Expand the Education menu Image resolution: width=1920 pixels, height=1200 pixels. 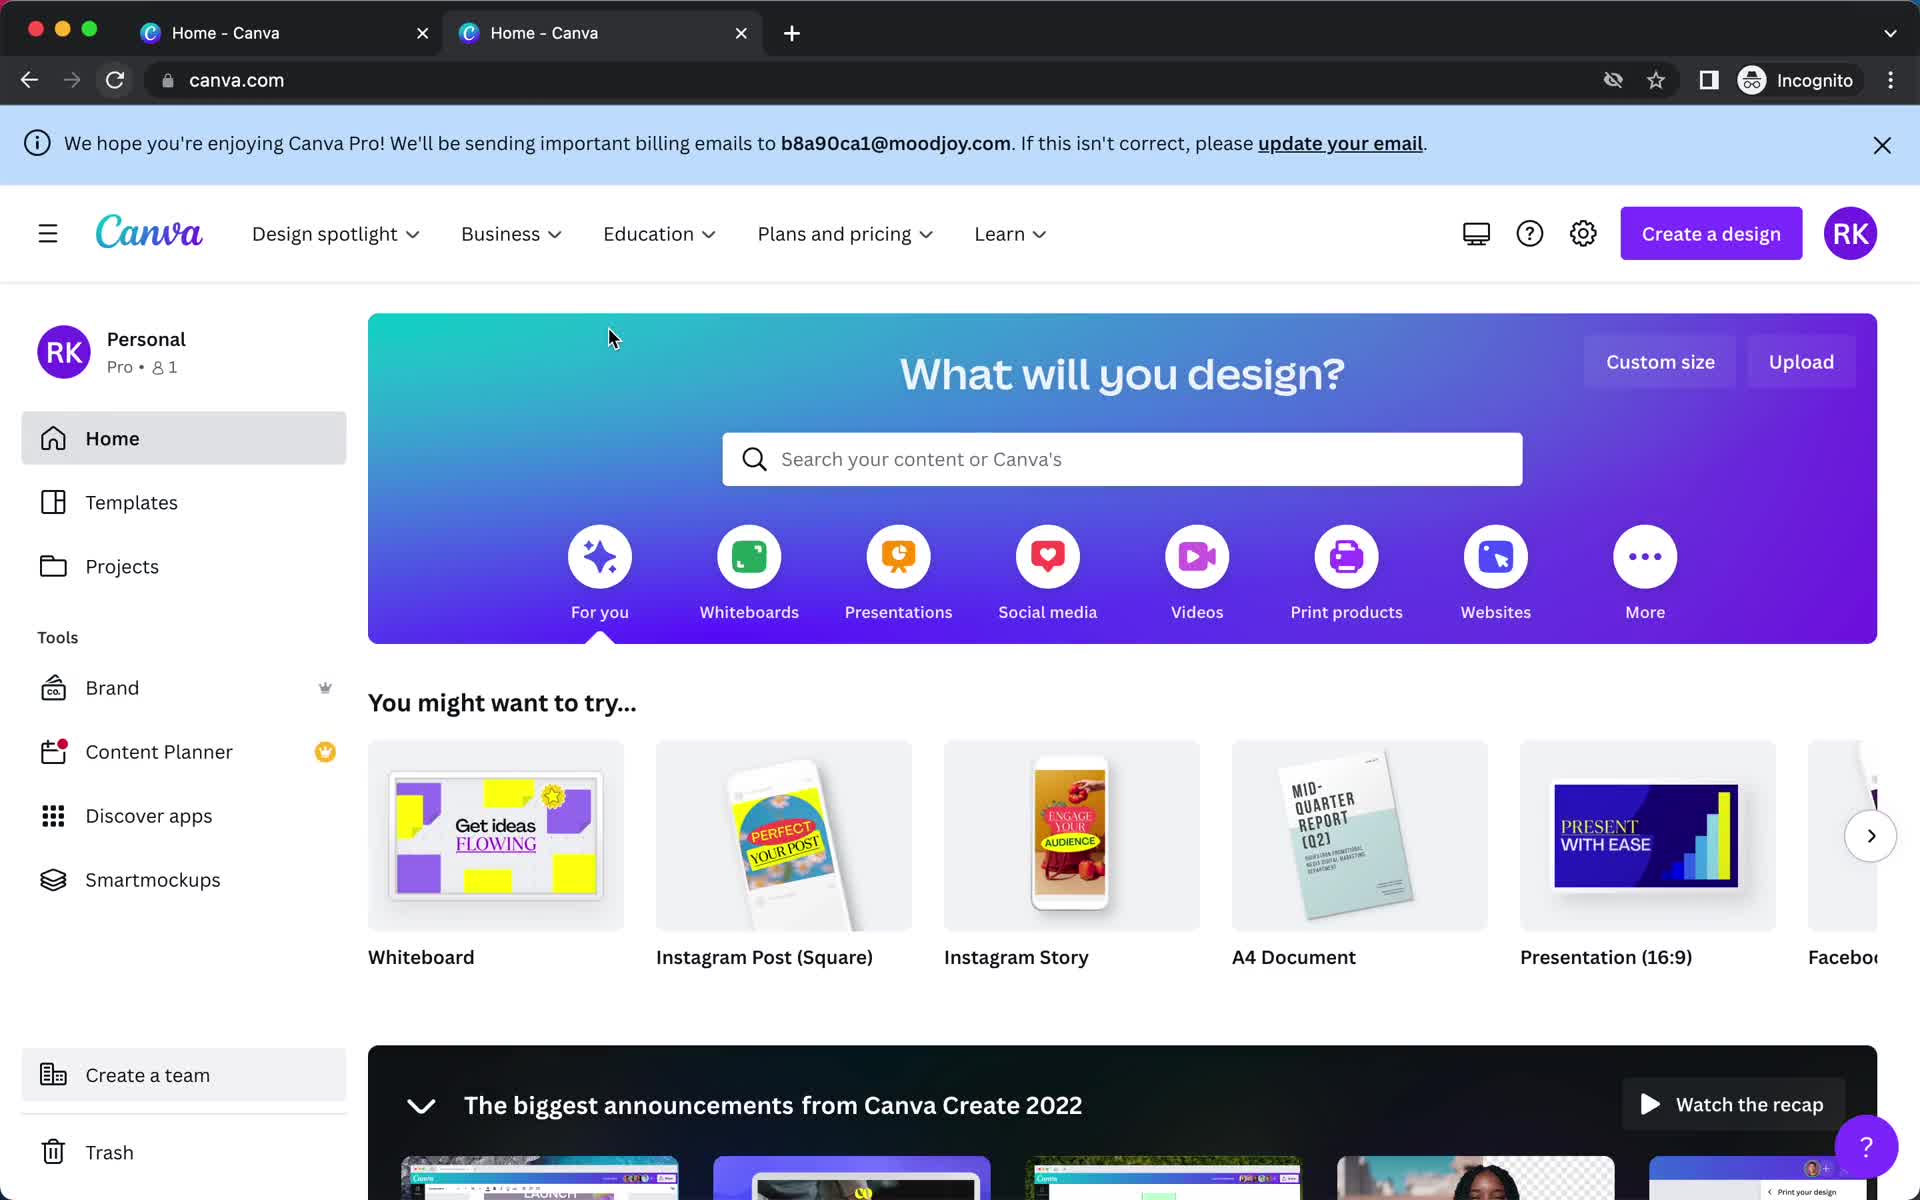[659, 234]
